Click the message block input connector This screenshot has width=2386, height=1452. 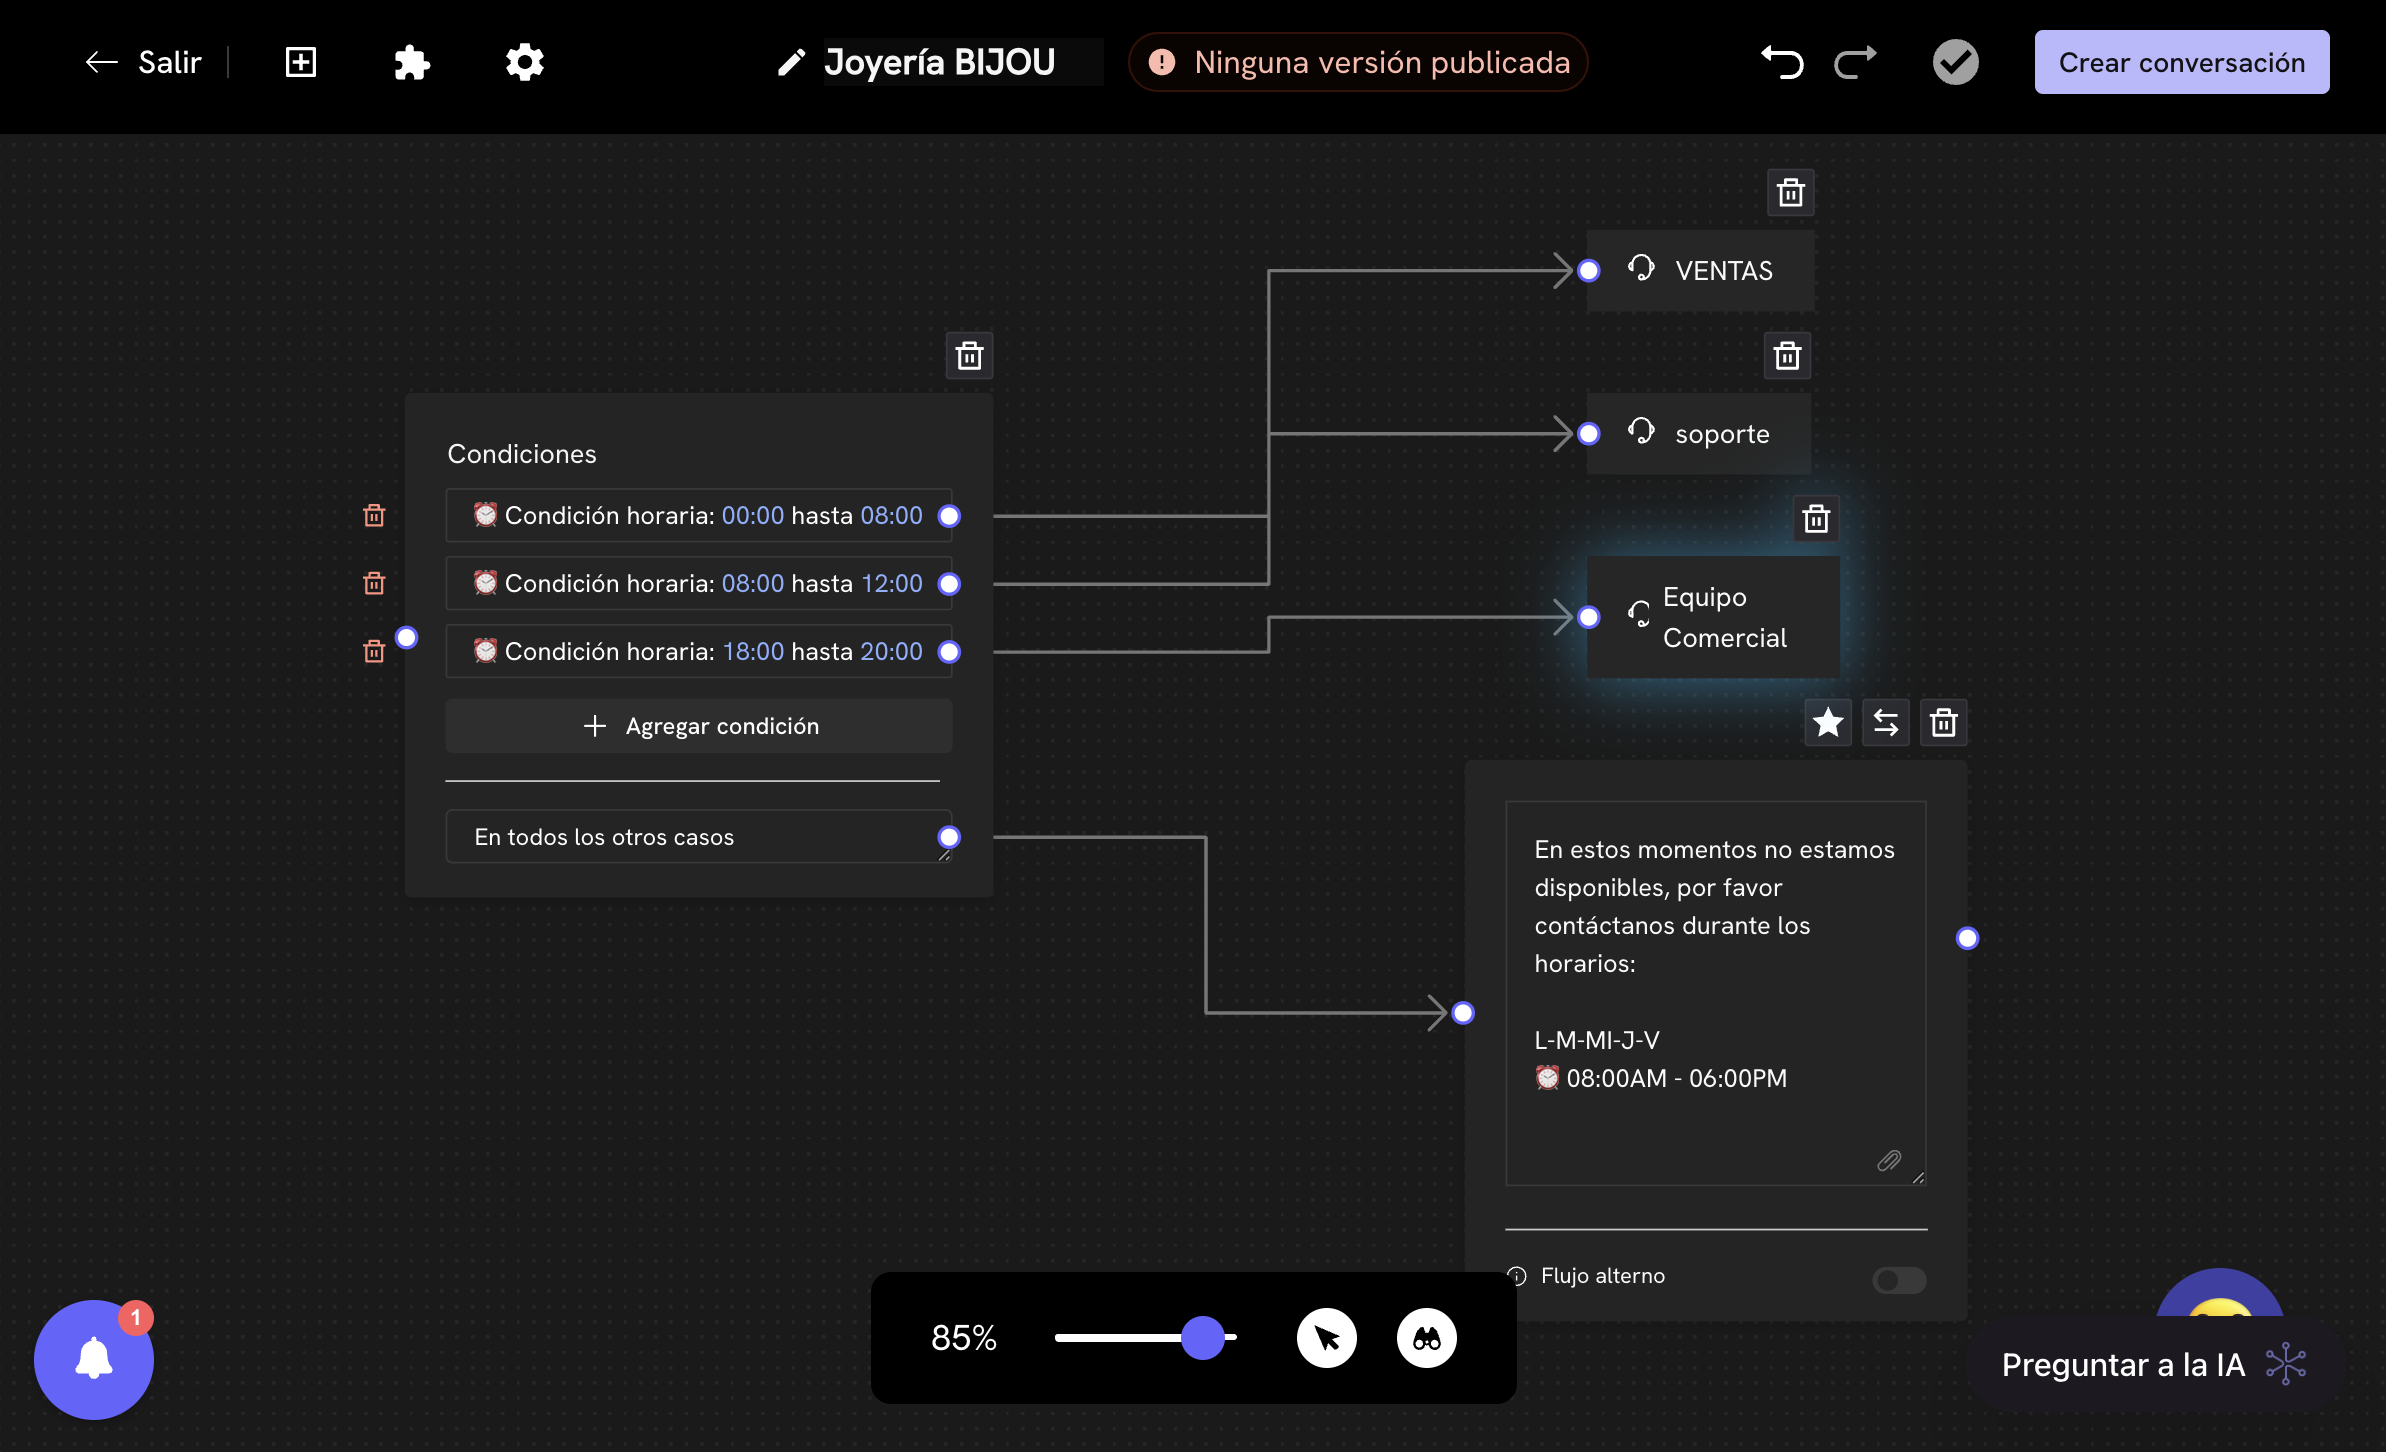point(1463,1013)
